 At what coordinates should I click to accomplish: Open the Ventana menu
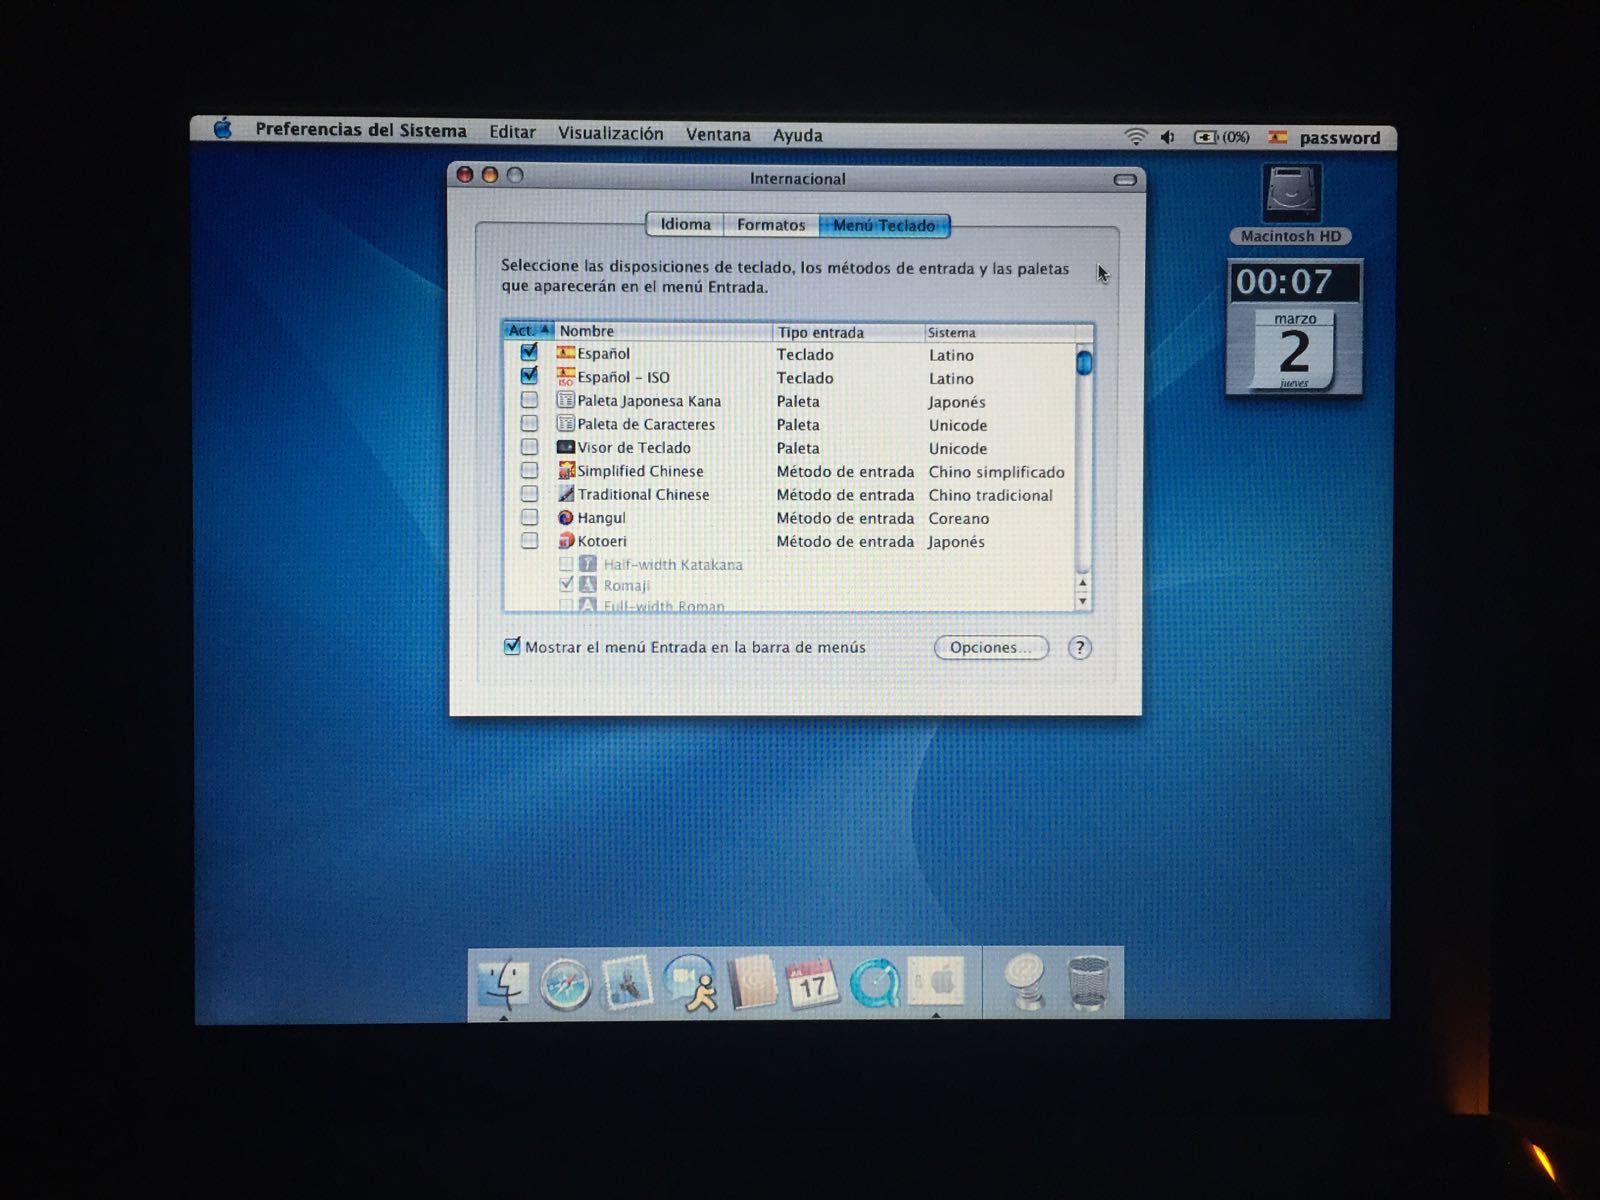tap(718, 134)
